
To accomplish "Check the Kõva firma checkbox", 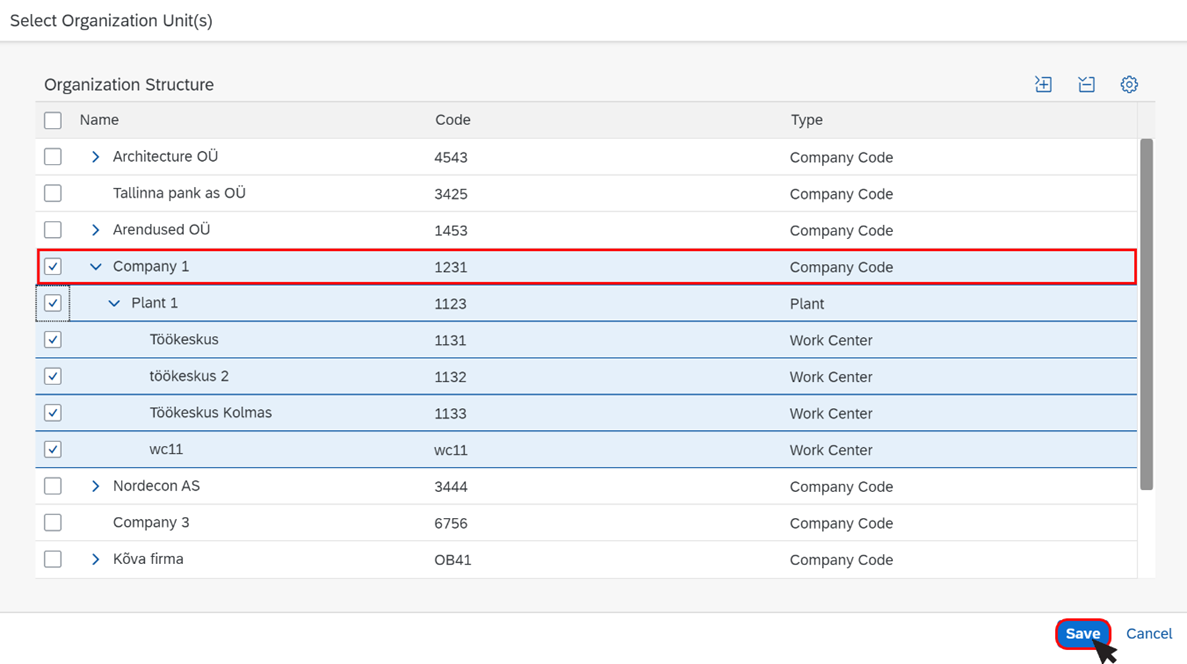I will click(53, 559).
